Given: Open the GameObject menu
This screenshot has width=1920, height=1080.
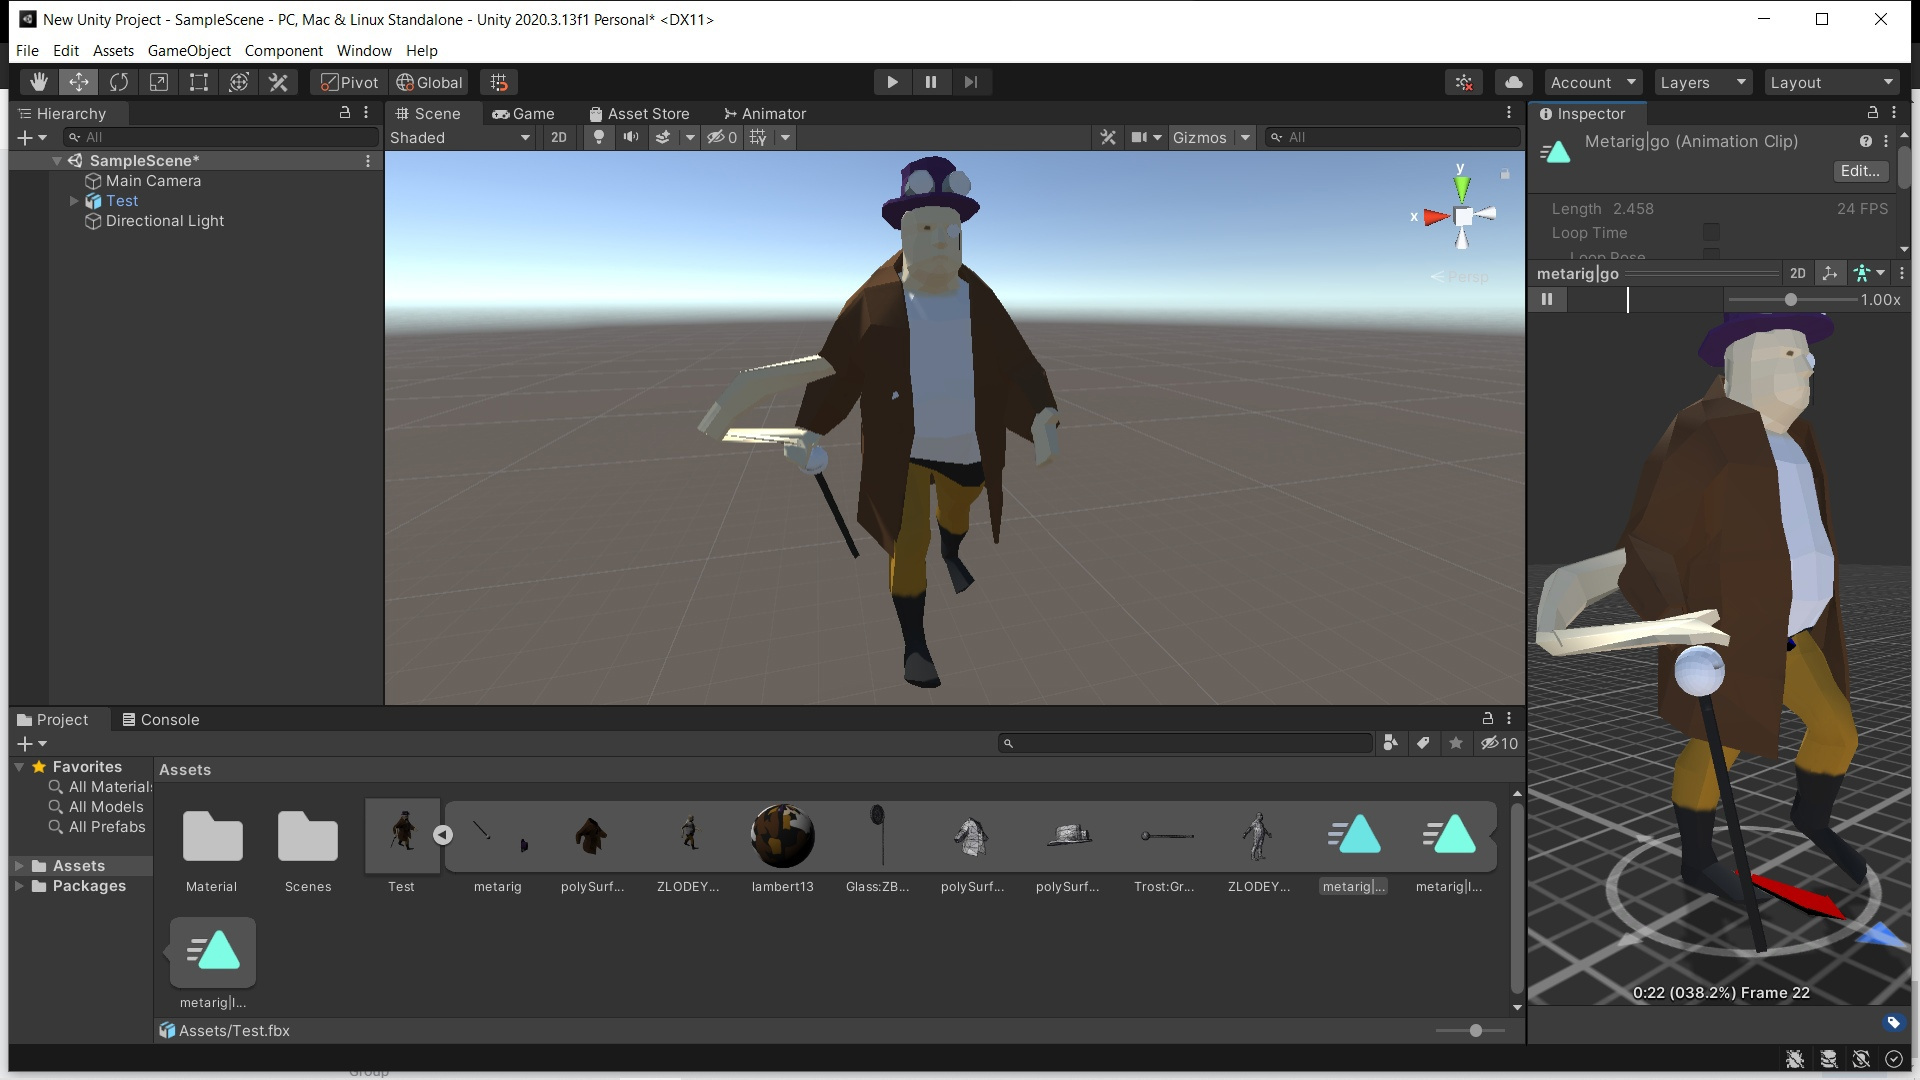Looking at the screenshot, I should click(189, 50).
